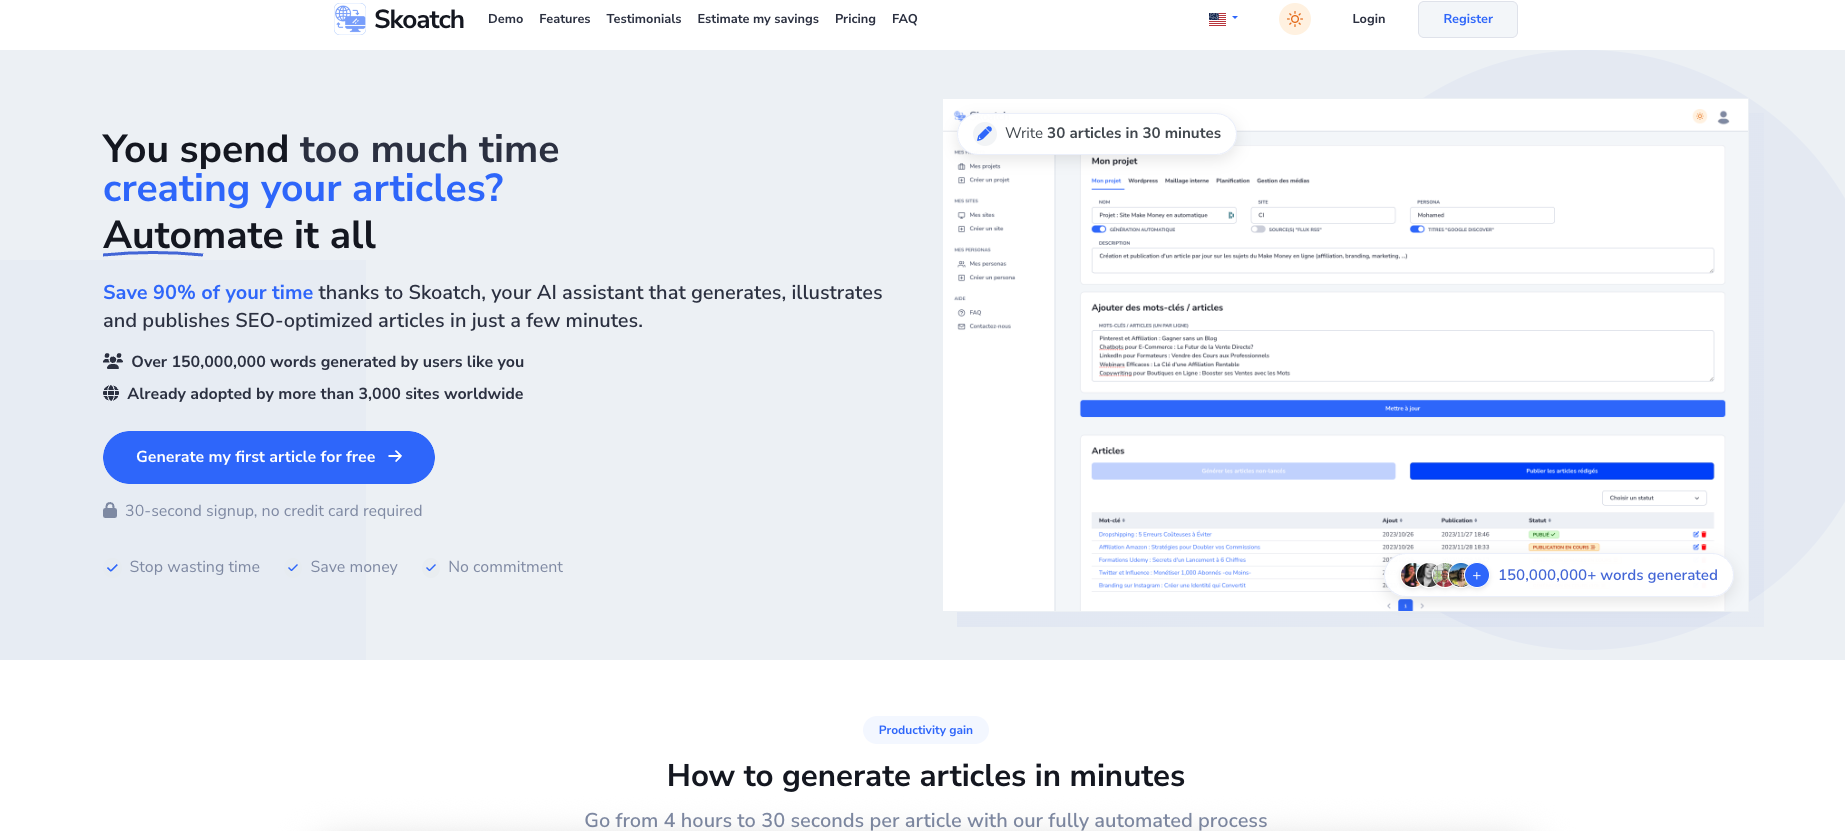The width and height of the screenshot is (1845, 831).
Task: Toggle the Titres Google Discover switch
Action: (1417, 229)
